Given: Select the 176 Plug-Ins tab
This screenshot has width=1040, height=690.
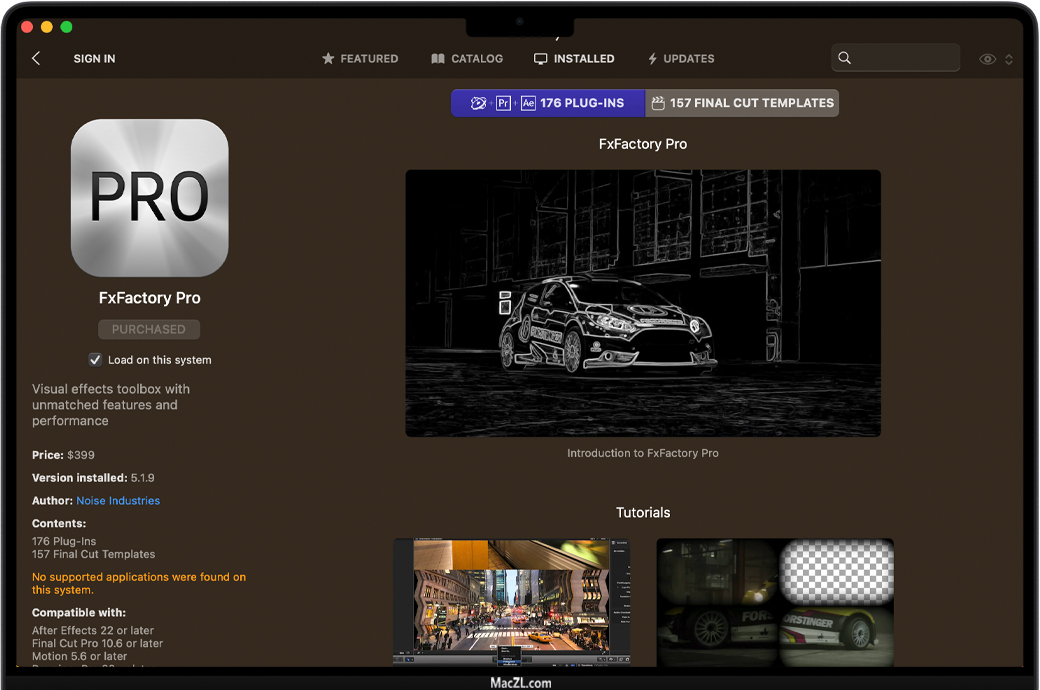Looking at the screenshot, I should (x=581, y=103).
